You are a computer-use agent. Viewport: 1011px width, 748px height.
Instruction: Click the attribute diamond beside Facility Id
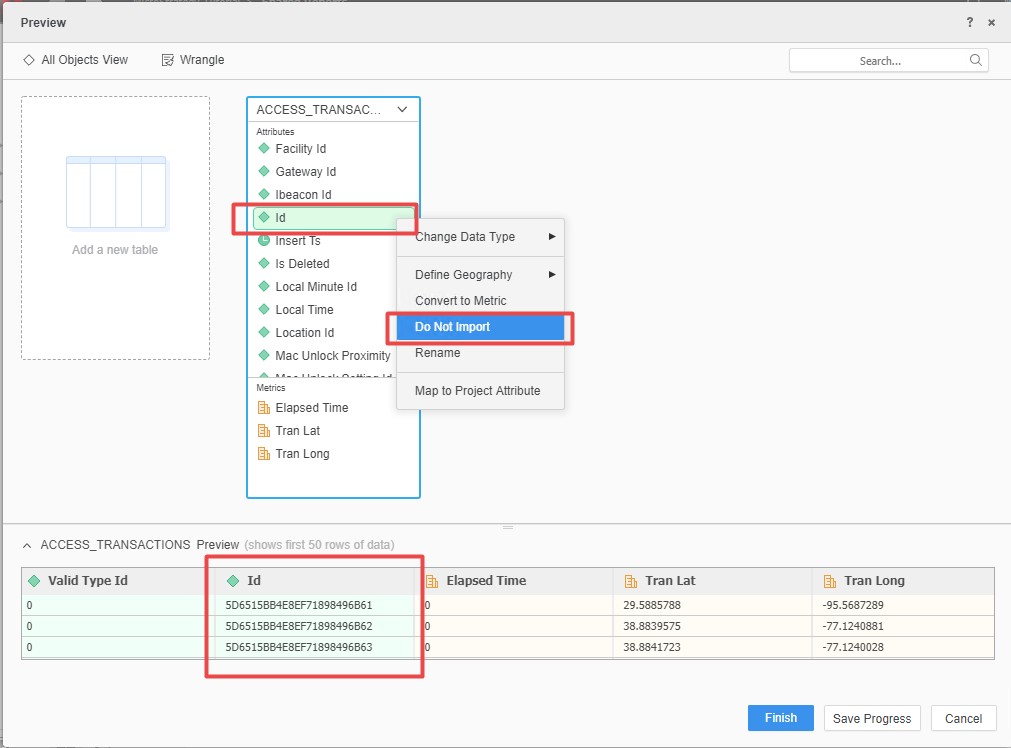coord(262,148)
